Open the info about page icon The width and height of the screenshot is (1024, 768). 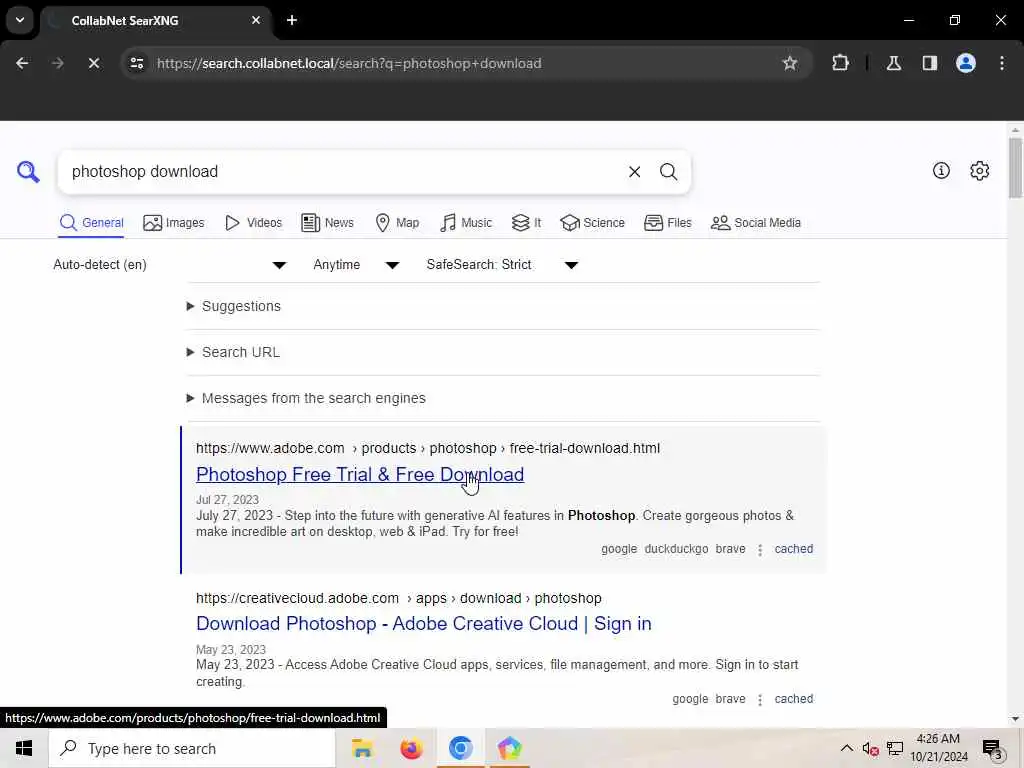[941, 171]
